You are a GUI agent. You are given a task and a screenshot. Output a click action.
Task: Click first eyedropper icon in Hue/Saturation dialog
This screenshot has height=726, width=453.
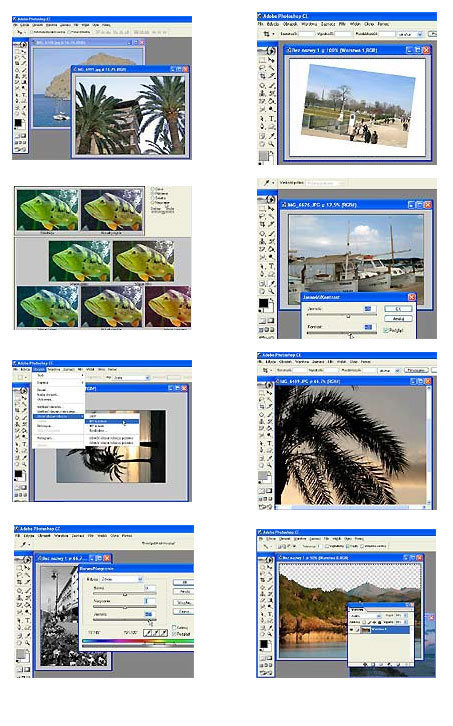tap(148, 632)
